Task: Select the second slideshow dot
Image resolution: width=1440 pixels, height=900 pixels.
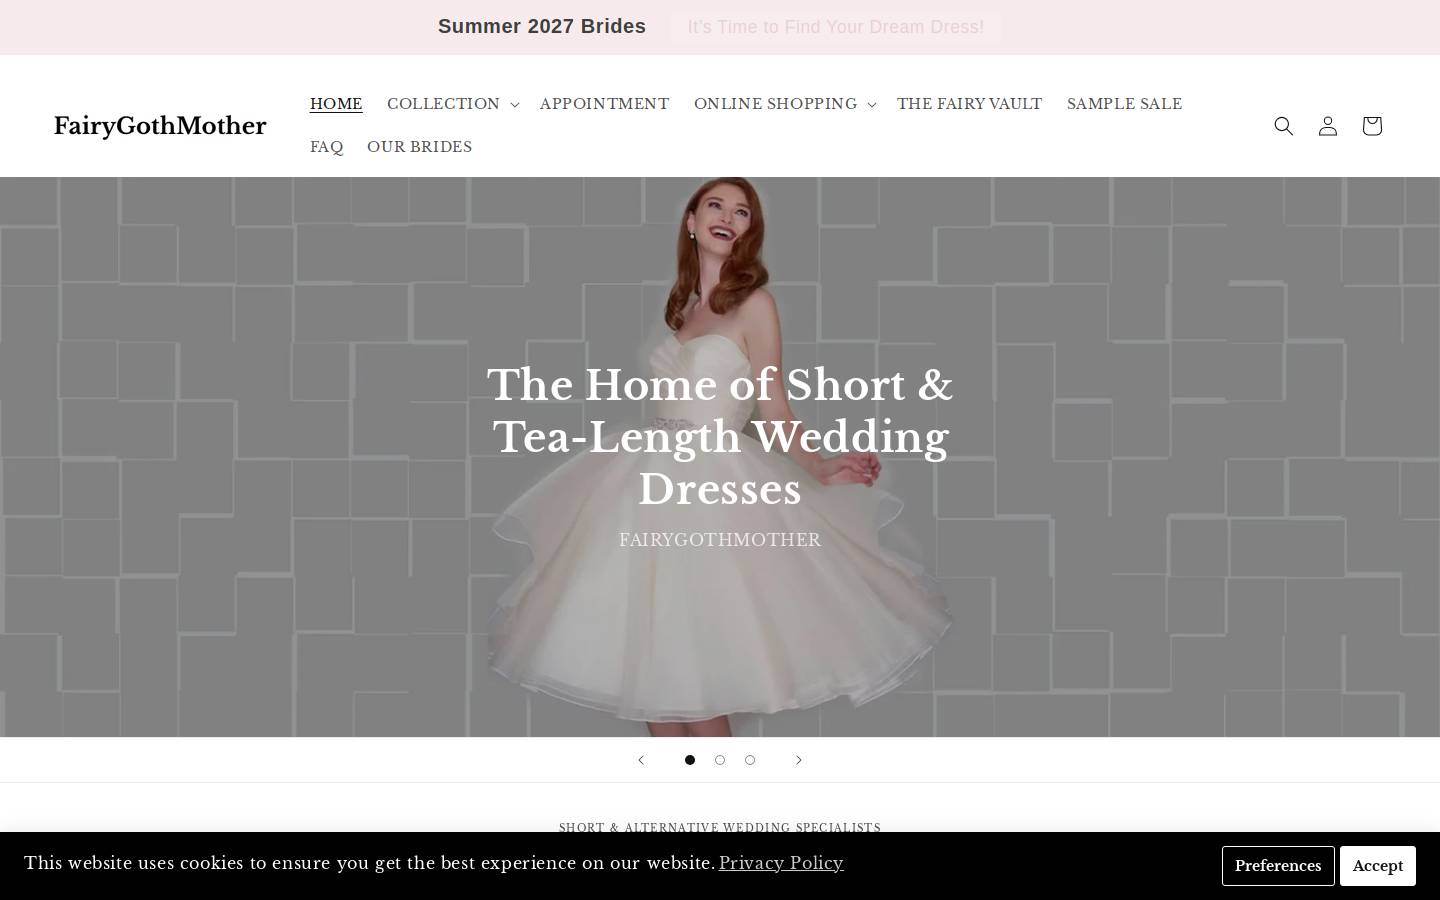Action: (x=720, y=760)
